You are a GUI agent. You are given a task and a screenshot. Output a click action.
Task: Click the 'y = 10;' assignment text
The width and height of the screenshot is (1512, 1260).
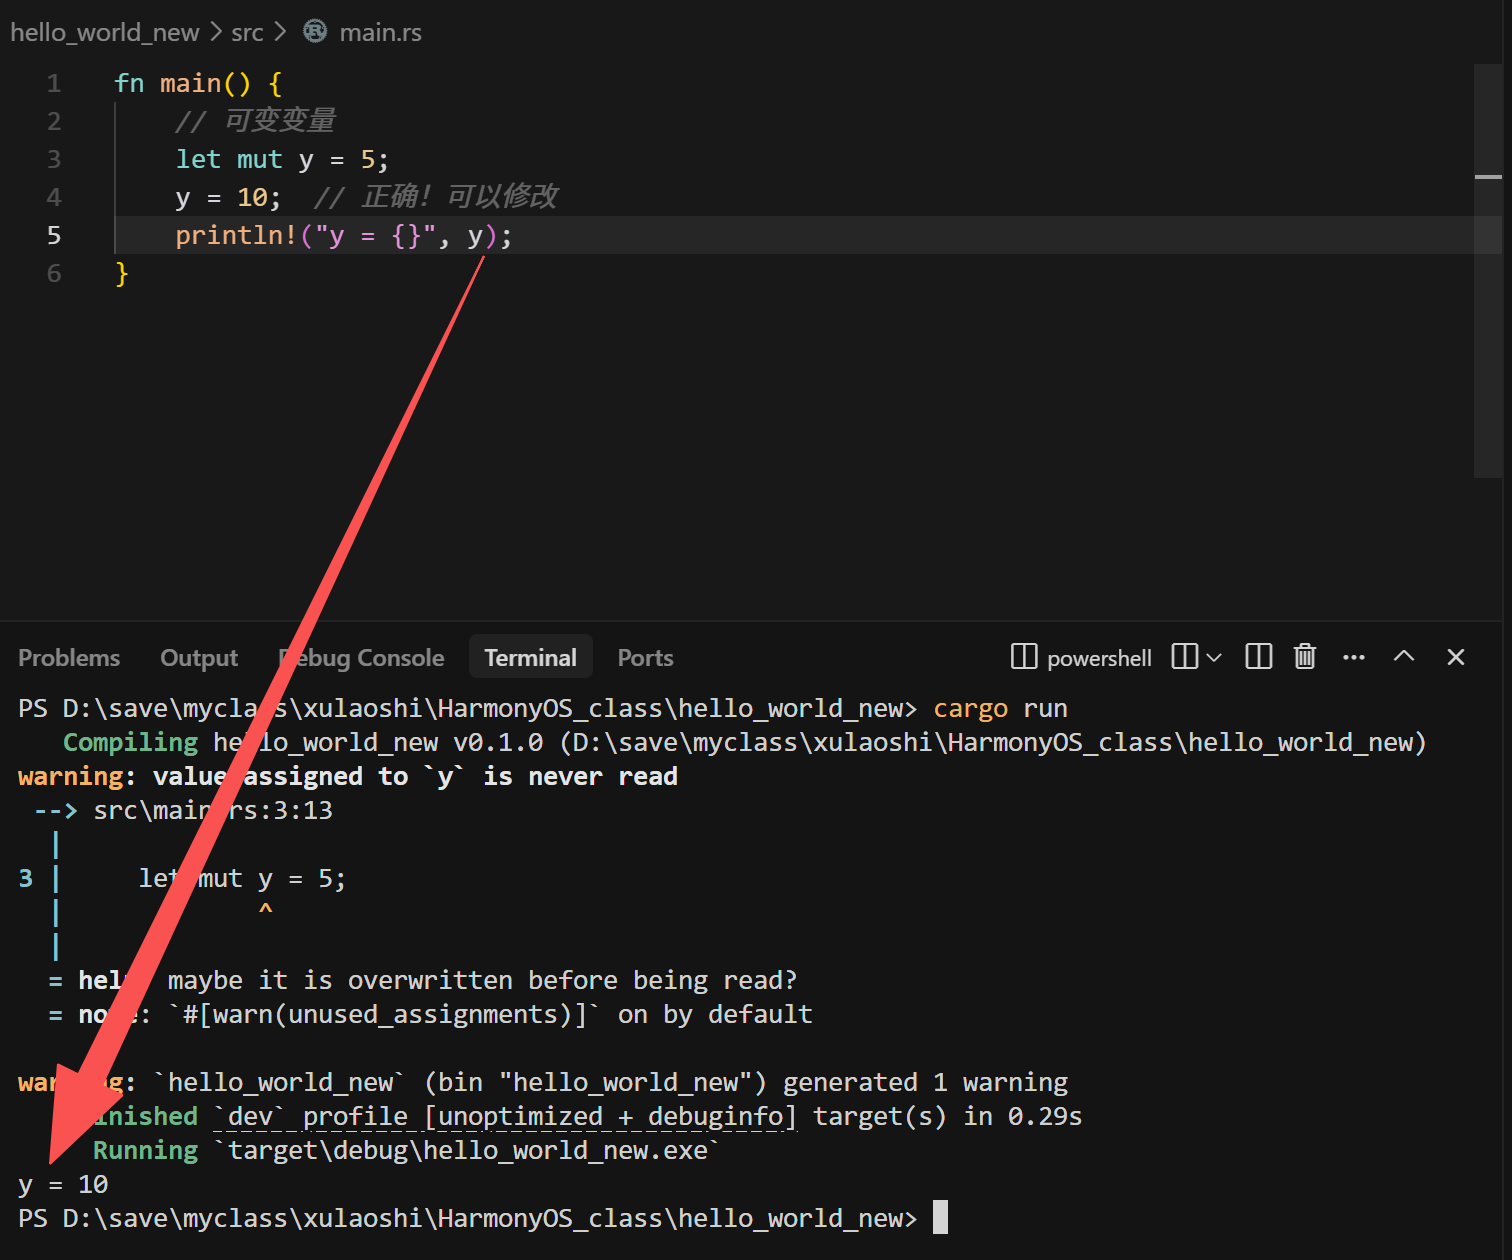click(x=228, y=198)
